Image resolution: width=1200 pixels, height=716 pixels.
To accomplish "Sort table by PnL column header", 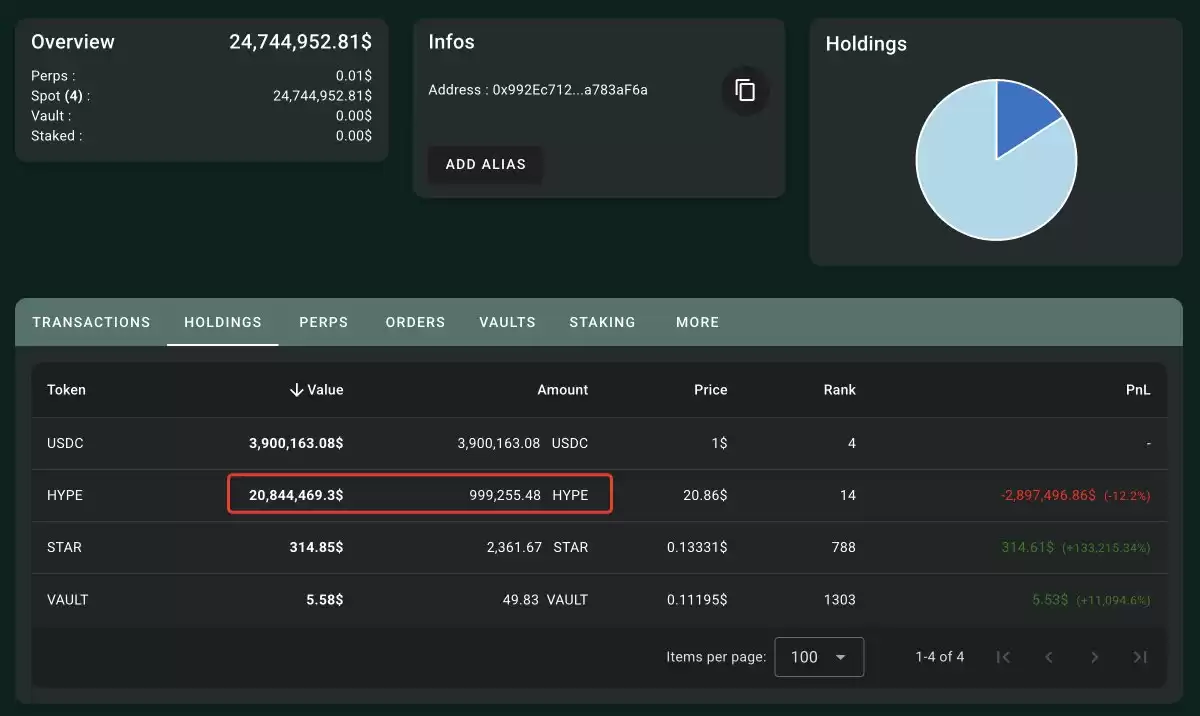I will [1138, 390].
